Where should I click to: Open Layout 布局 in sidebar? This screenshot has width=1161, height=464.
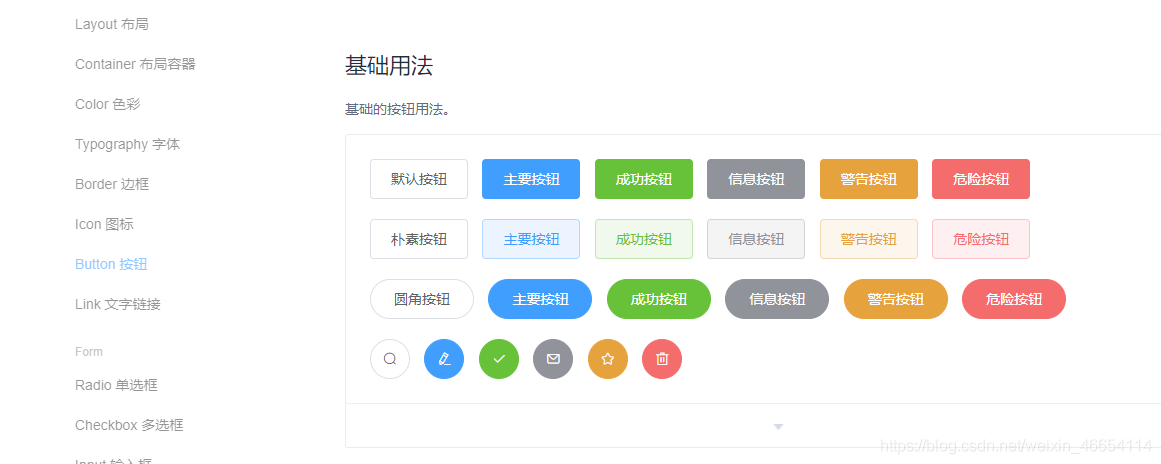(112, 24)
